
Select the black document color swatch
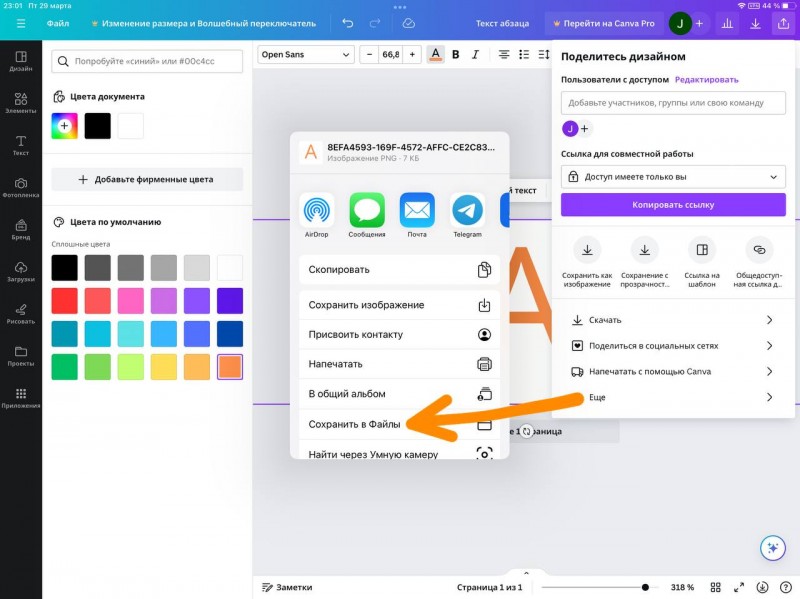[x=97, y=126]
